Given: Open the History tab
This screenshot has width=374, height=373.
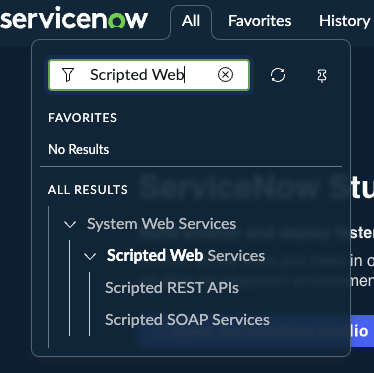Looking at the screenshot, I should coord(345,21).
